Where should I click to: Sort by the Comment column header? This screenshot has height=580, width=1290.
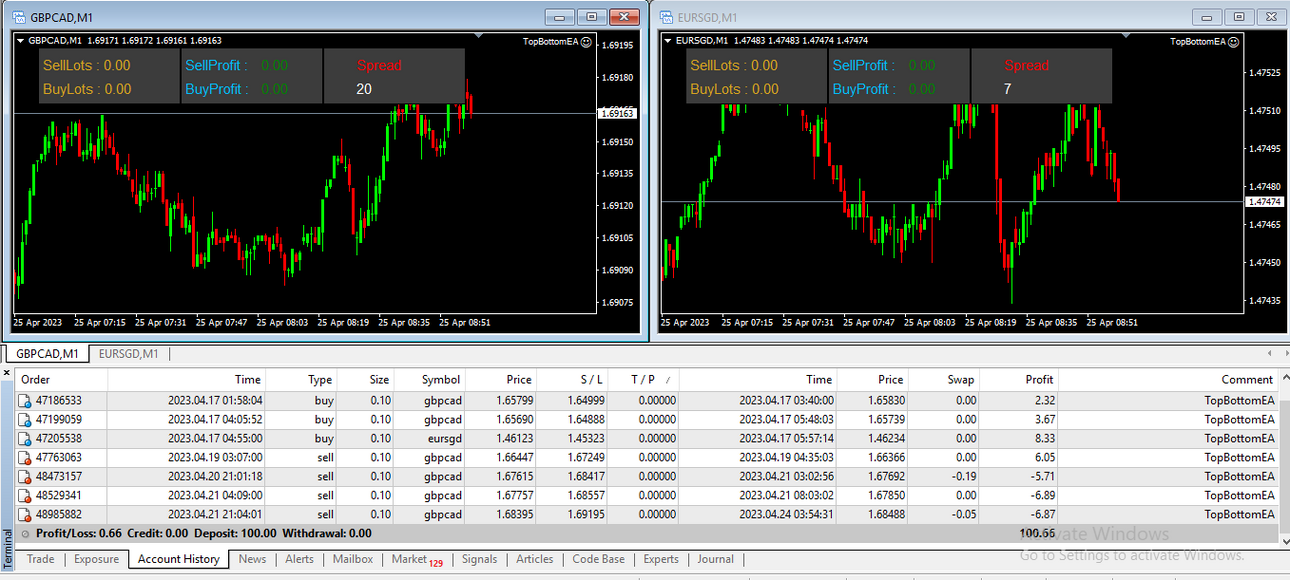click(x=1168, y=380)
